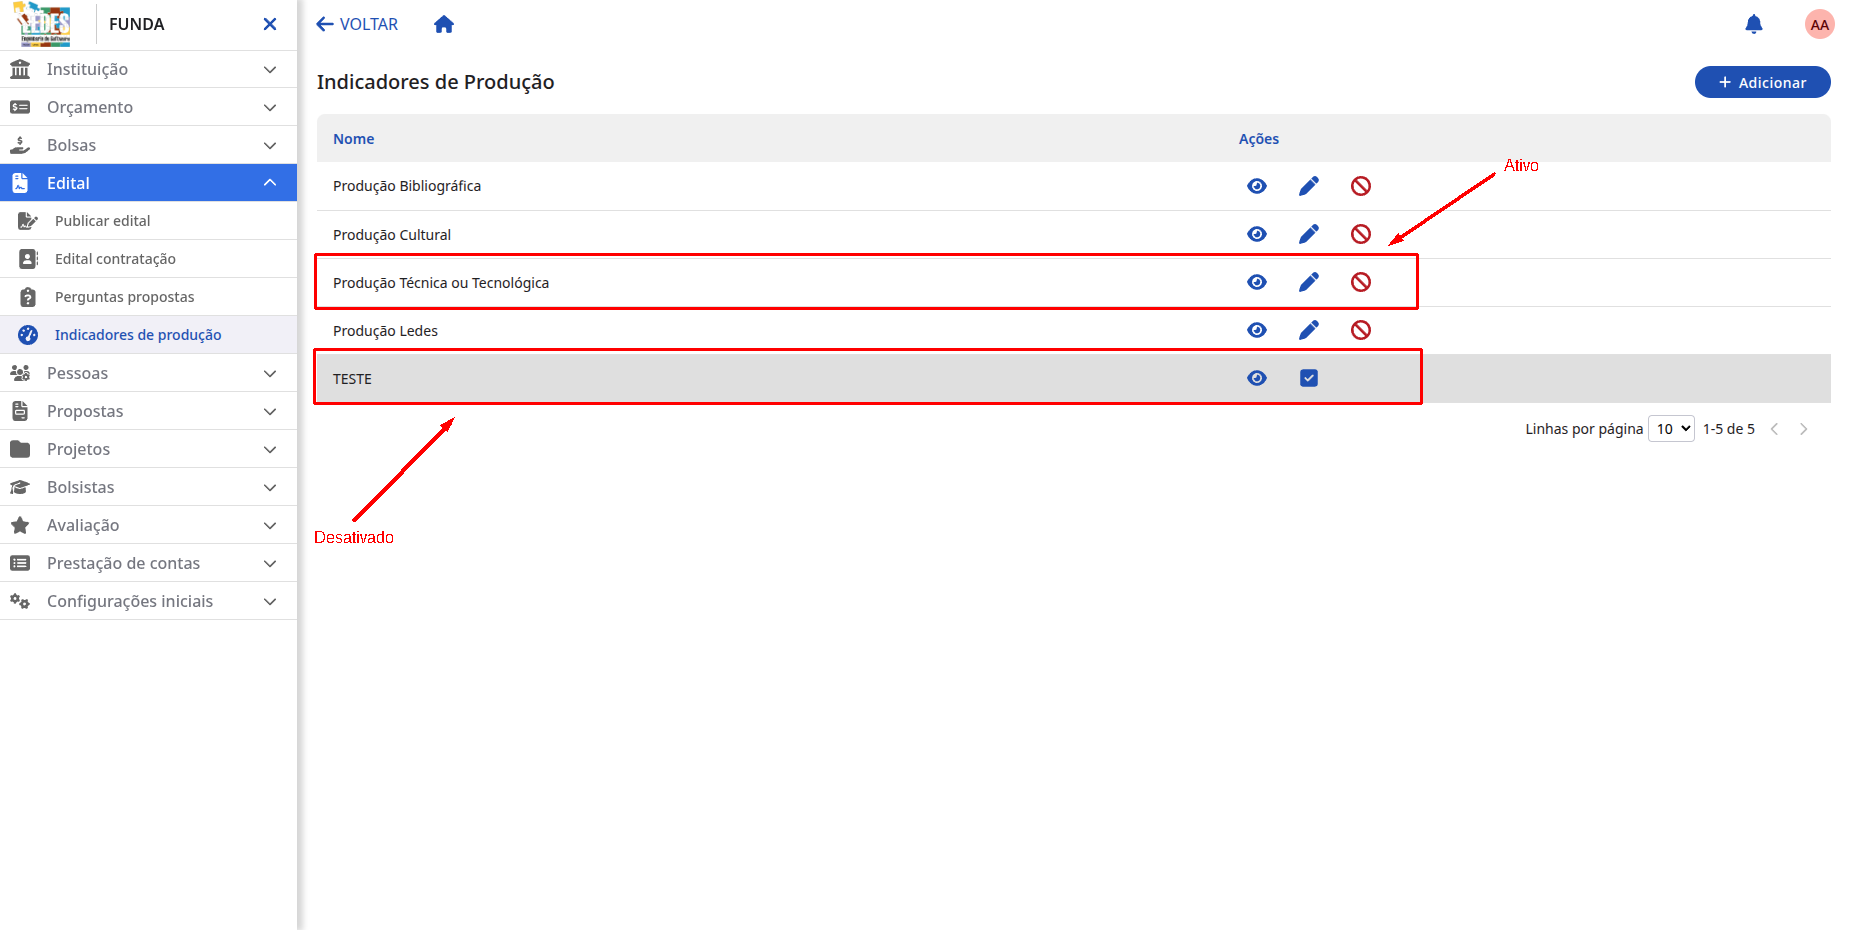Expand Configurações iniciais menu
The width and height of the screenshot is (1850, 930).
tap(148, 601)
